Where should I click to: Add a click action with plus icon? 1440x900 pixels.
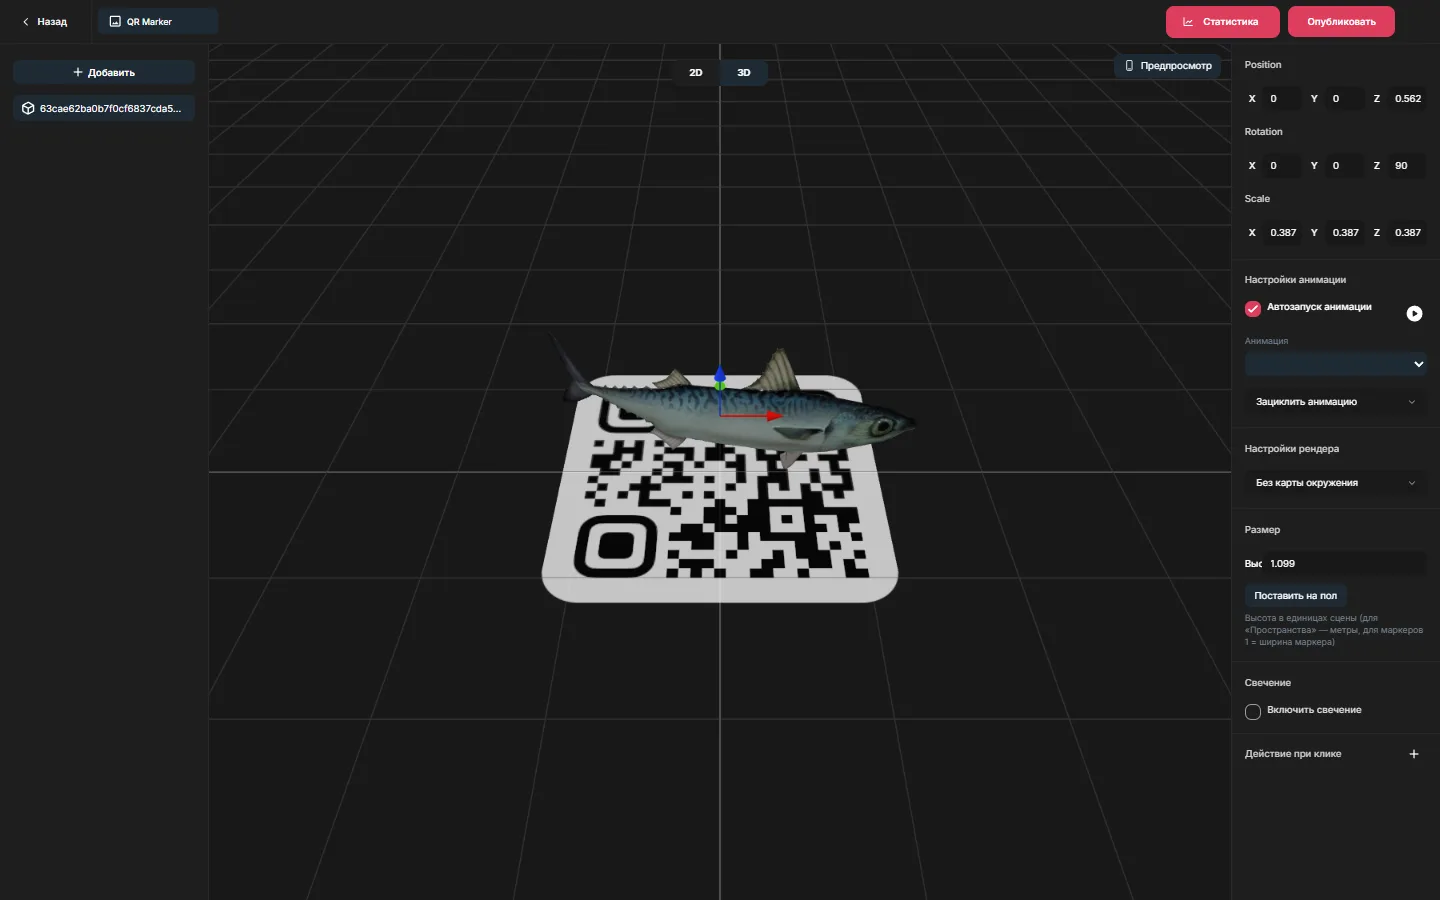coord(1414,754)
